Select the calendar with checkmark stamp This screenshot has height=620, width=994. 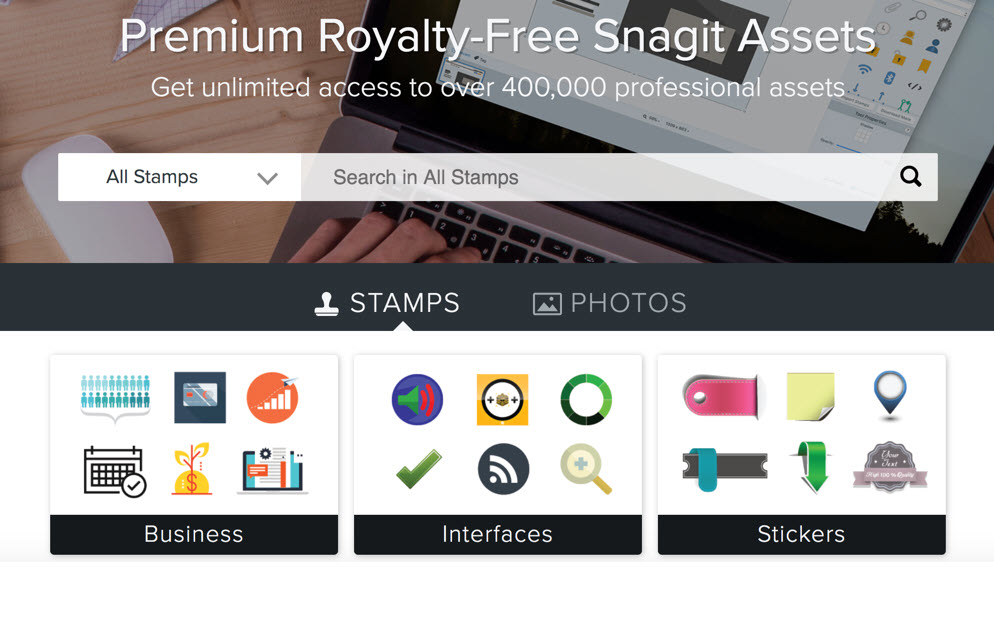(x=115, y=471)
